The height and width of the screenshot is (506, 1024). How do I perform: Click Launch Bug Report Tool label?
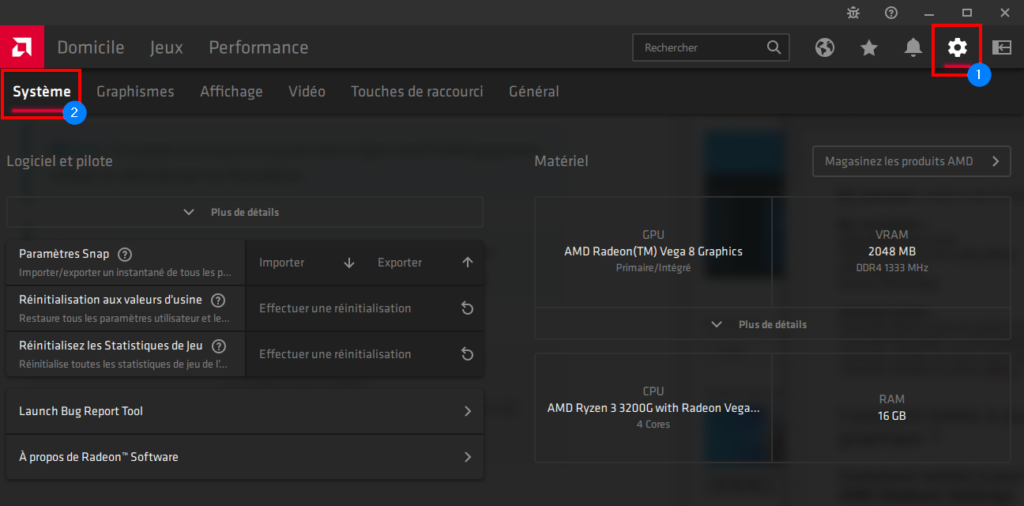[81, 411]
